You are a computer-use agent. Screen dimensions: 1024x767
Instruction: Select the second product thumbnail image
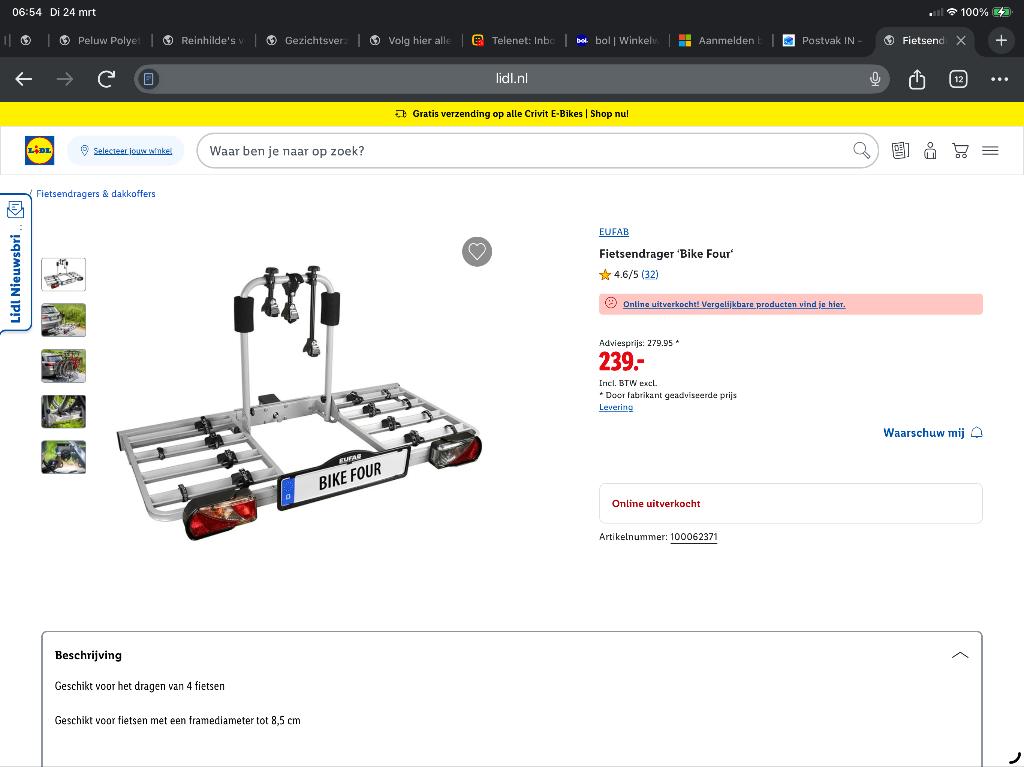point(63,320)
